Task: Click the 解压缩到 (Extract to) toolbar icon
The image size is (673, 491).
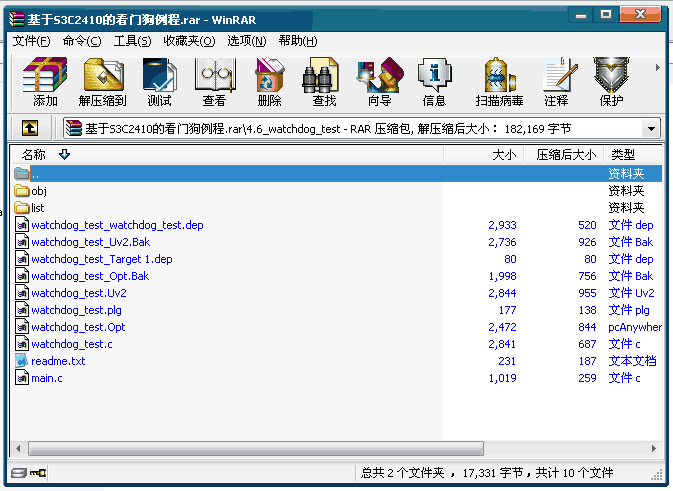Action: pos(103,75)
